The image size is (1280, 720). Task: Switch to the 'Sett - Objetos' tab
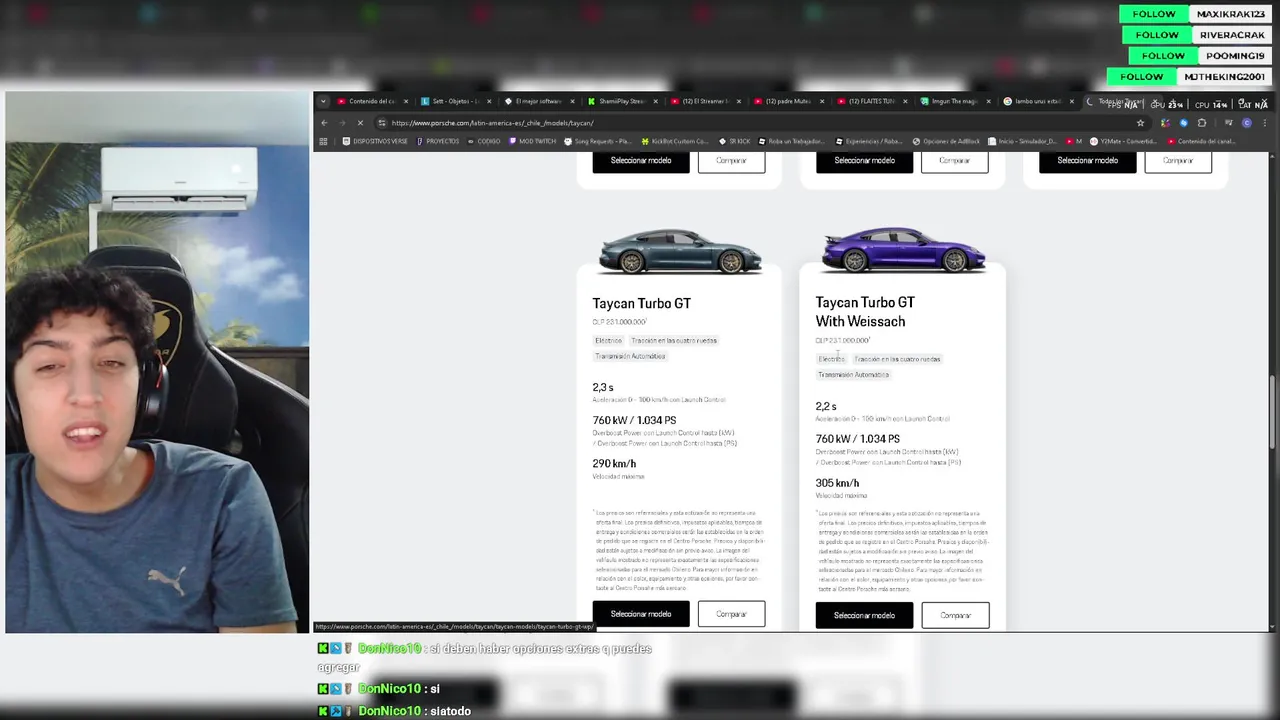(x=455, y=101)
